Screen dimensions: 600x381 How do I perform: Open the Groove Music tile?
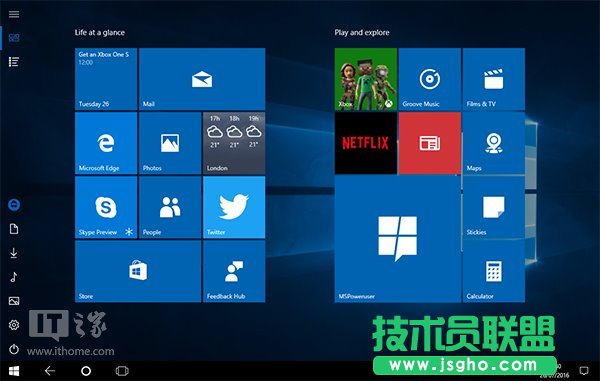point(430,79)
